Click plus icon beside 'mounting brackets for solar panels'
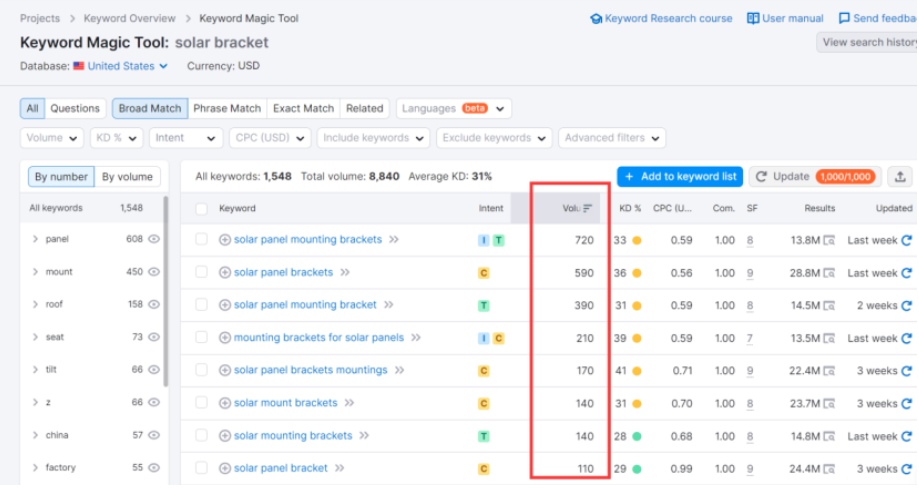919x492 pixels. coord(225,338)
